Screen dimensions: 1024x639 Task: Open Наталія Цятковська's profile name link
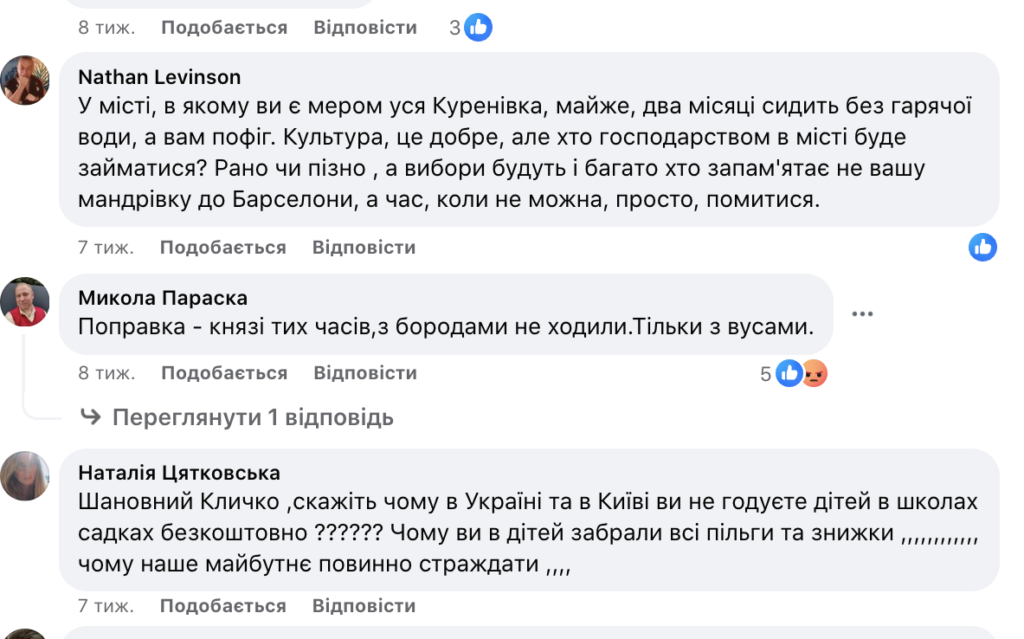click(179, 473)
